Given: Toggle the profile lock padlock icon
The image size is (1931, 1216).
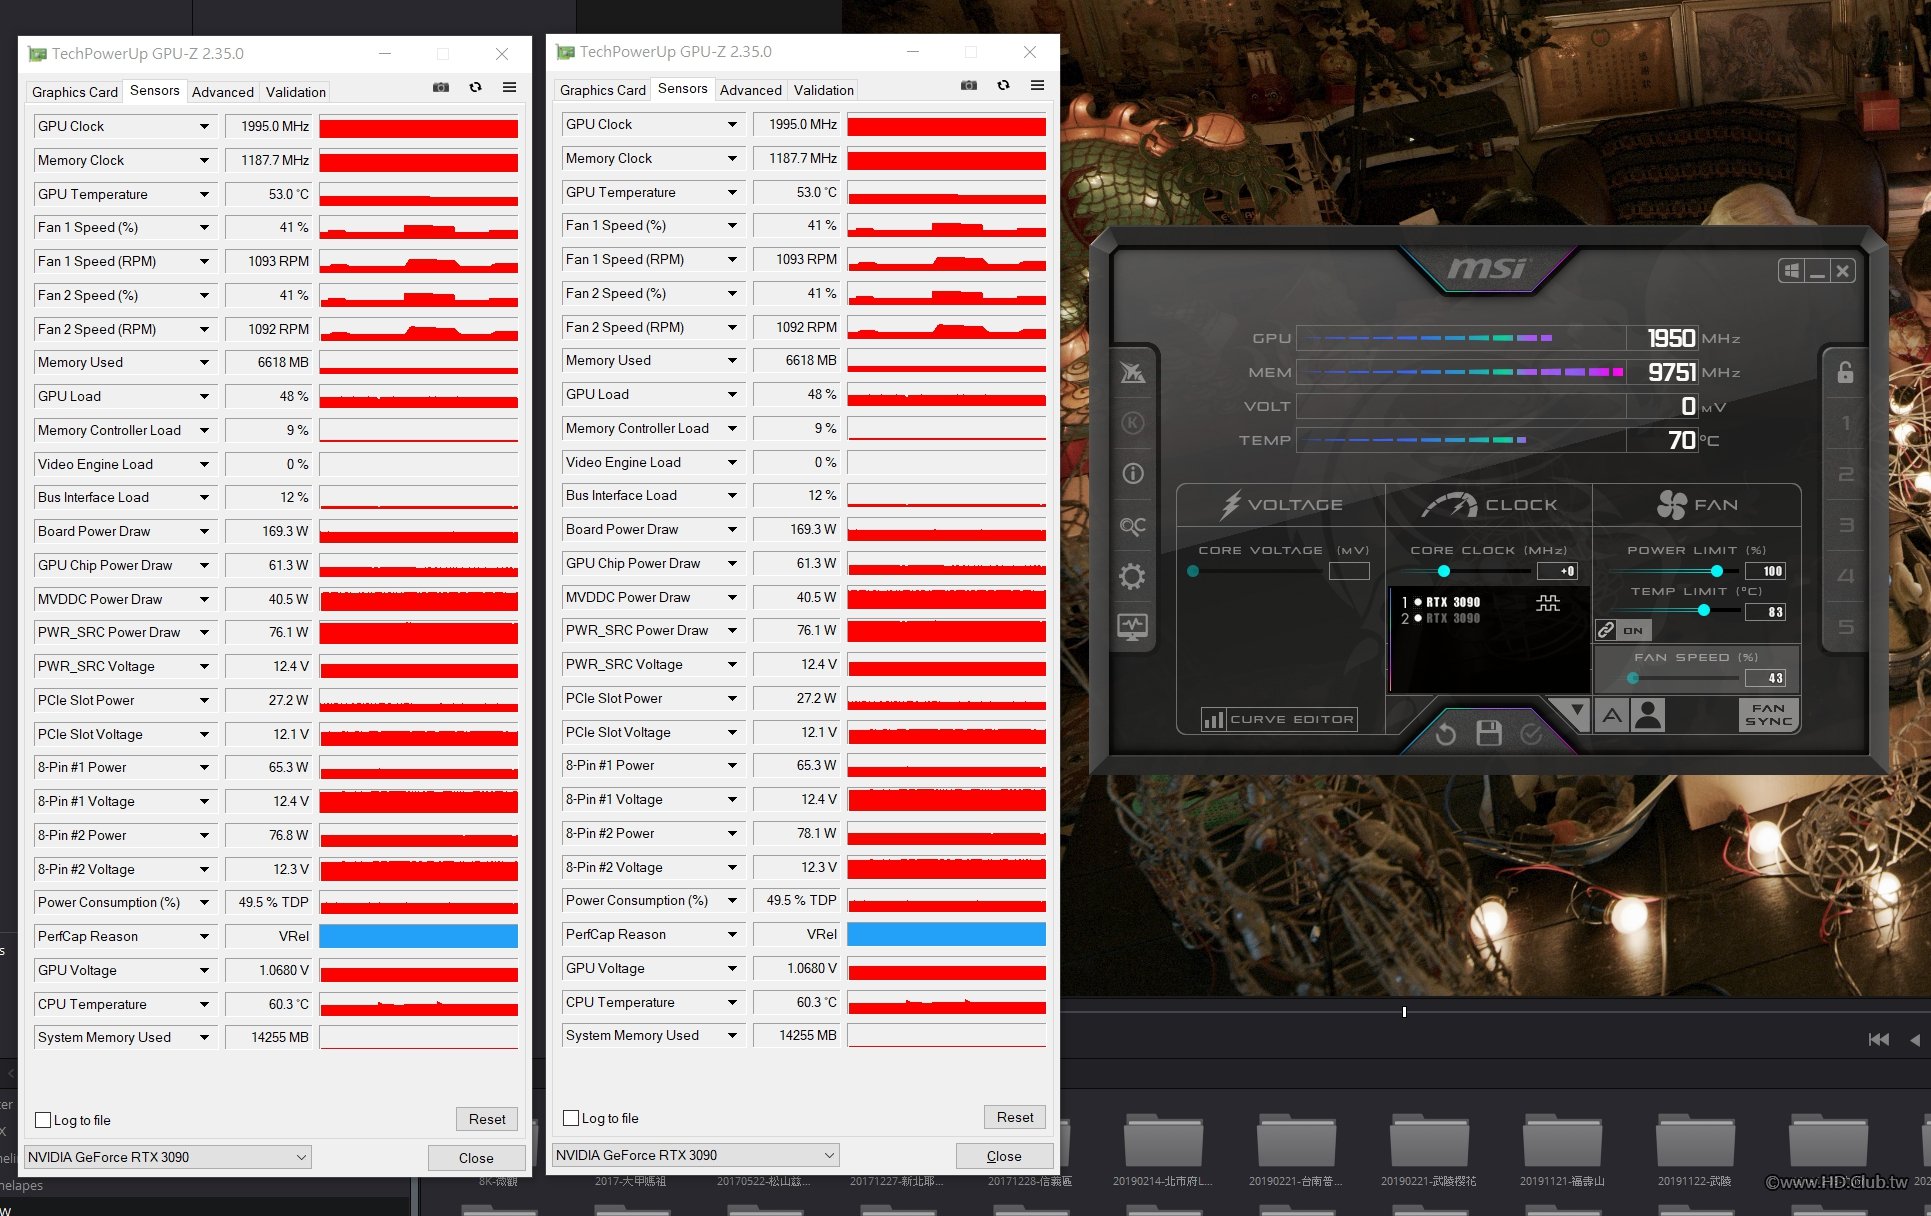Looking at the screenshot, I should pos(1845,372).
